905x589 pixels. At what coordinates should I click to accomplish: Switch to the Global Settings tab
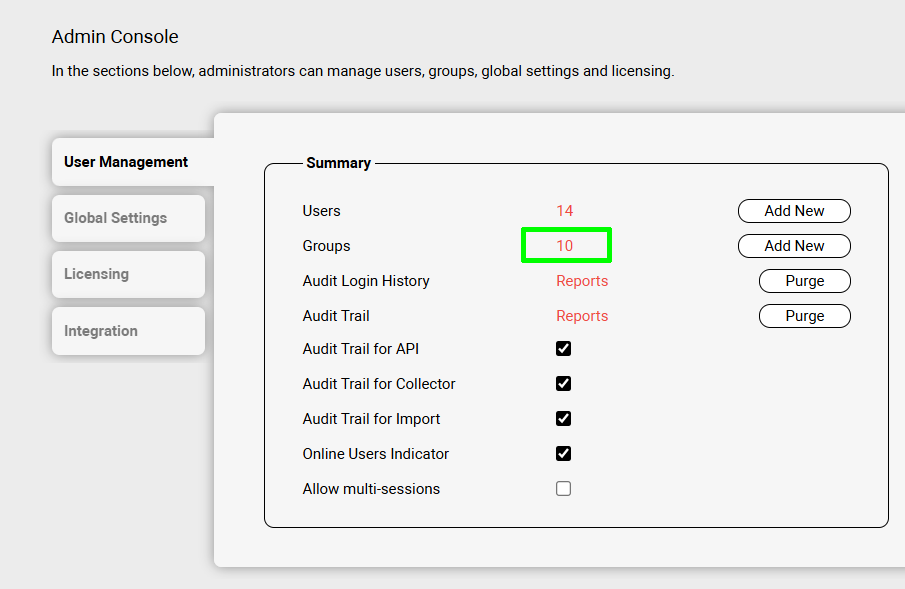116,218
